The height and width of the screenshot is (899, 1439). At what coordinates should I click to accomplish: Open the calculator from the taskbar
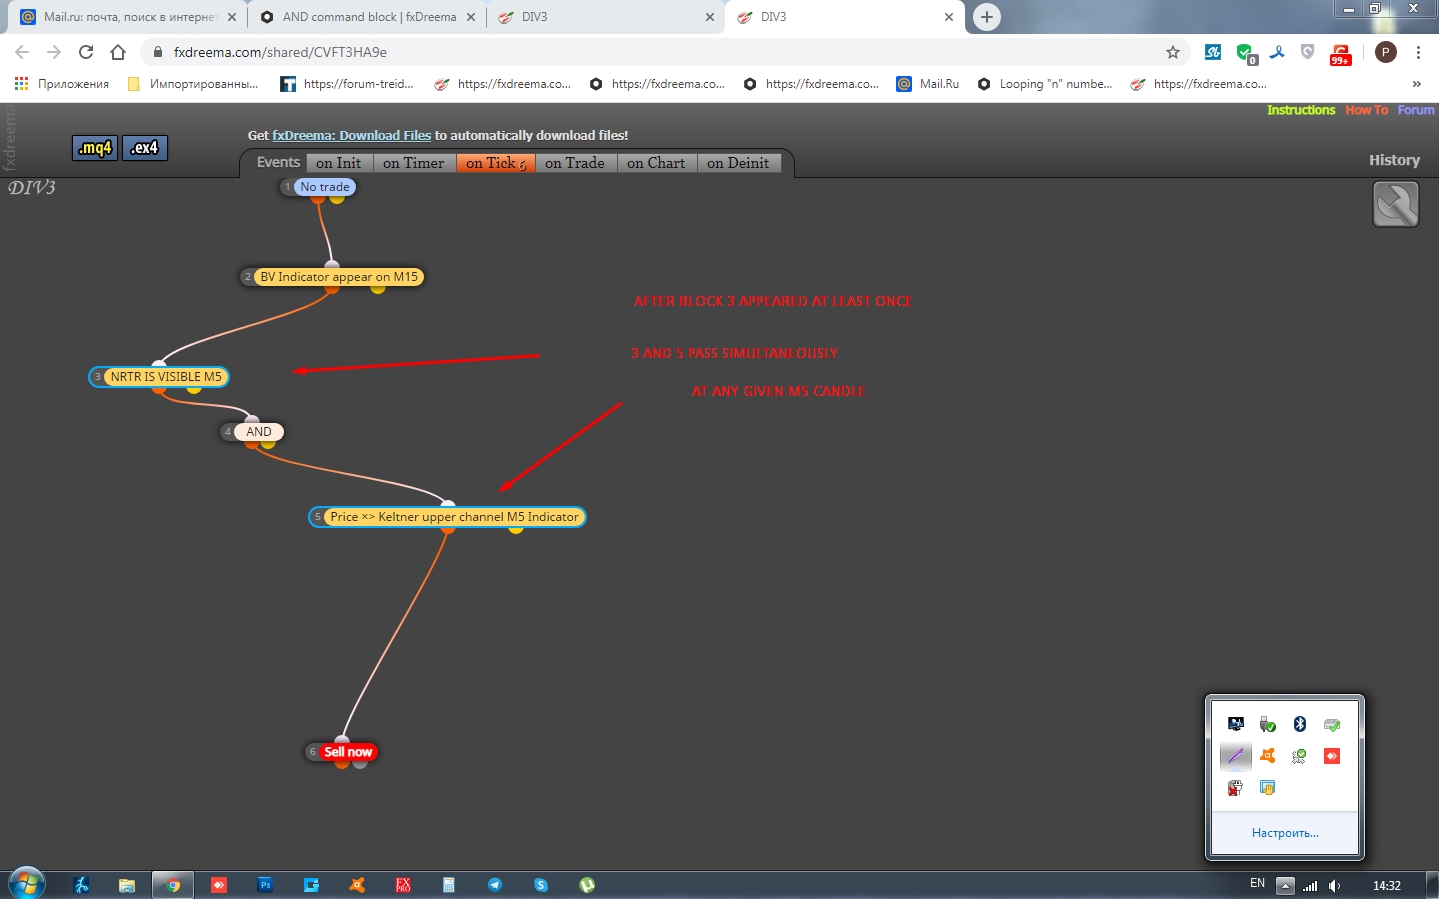pyautogui.click(x=449, y=885)
